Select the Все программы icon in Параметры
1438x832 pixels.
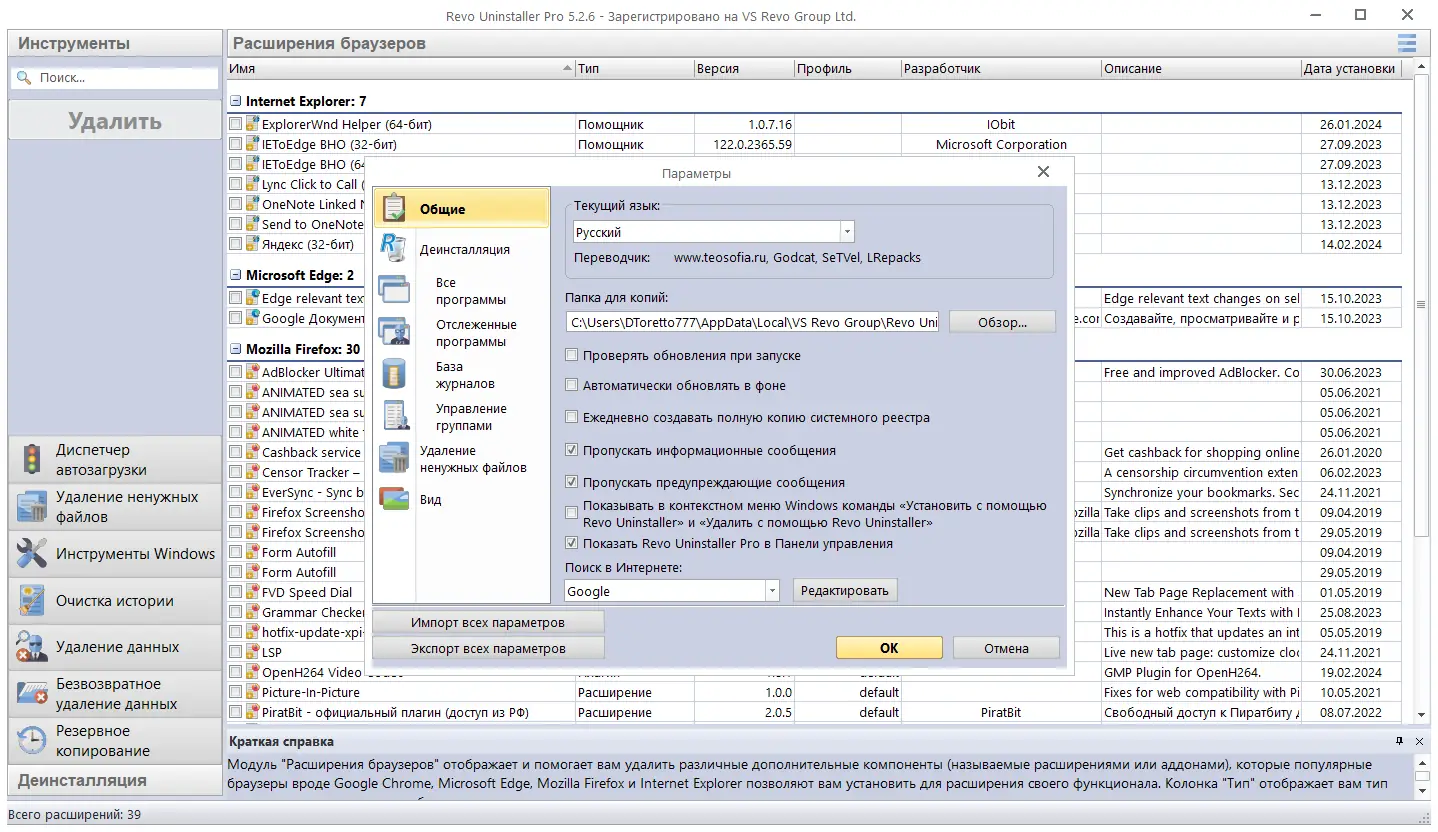click(394, 290)
